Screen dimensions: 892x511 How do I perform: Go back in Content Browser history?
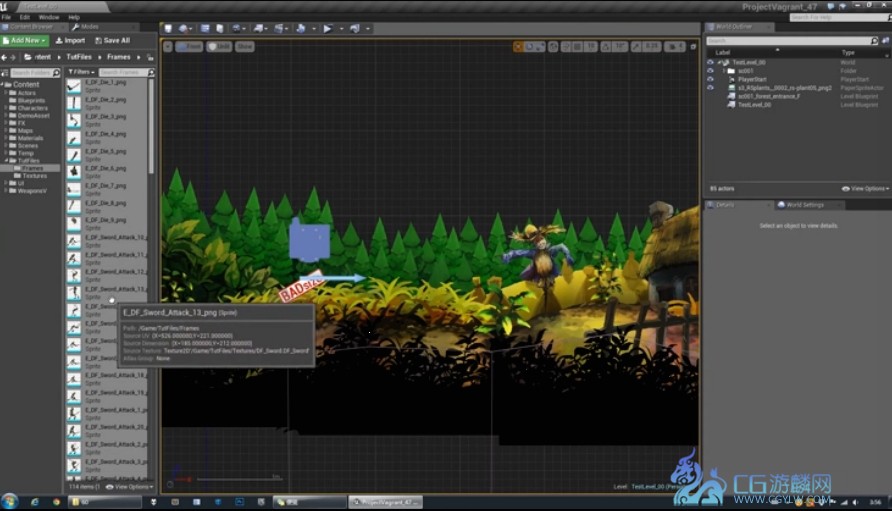coord(4,57)
